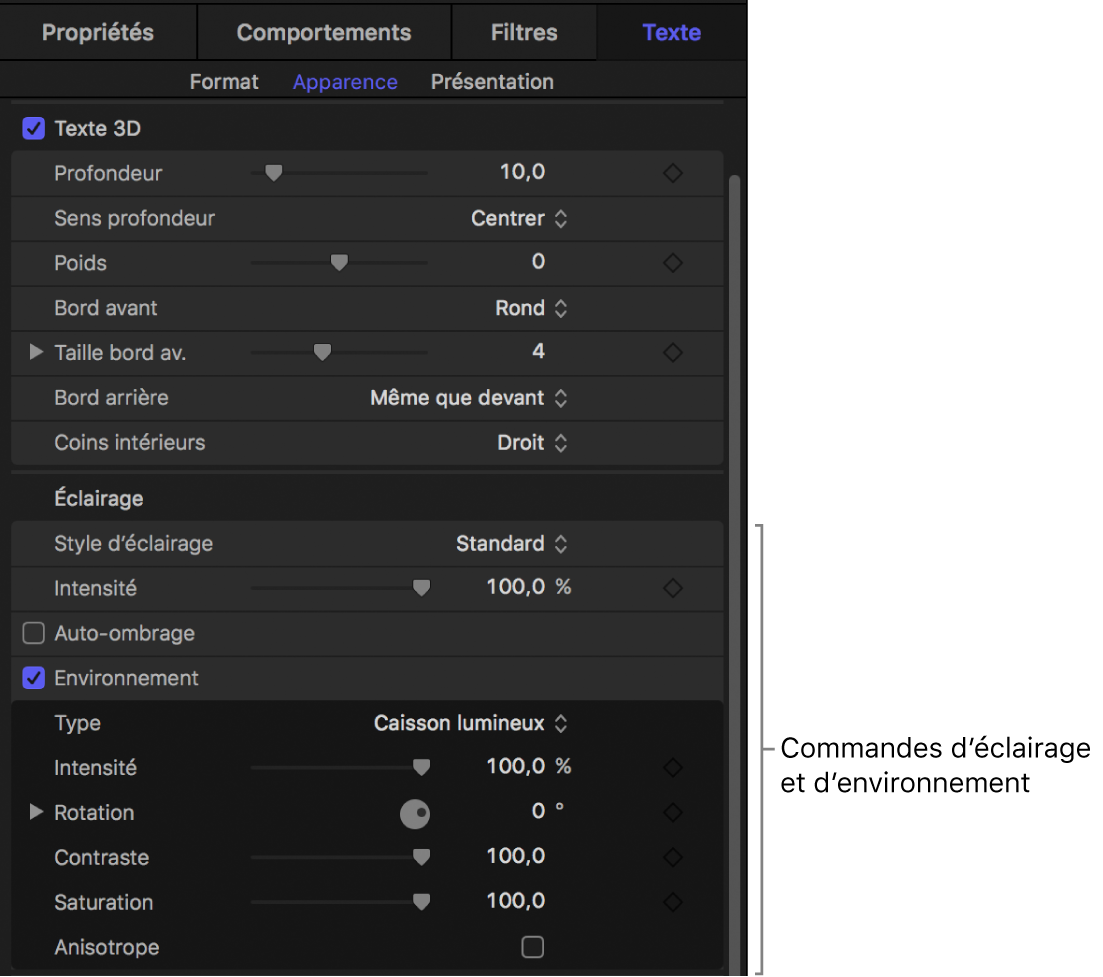Enable the Auto-ombrage checkbox
This screenshot has height=977, width=1103.
pyautogui.click(x=34, y=633)
